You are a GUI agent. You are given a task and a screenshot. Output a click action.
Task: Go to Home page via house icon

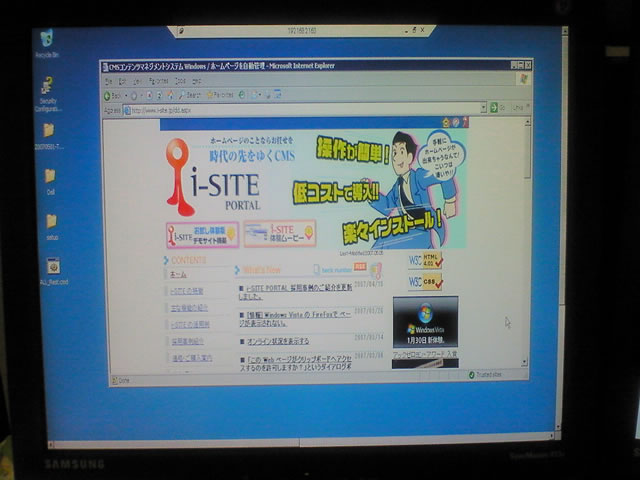click(x=170, y=95)
